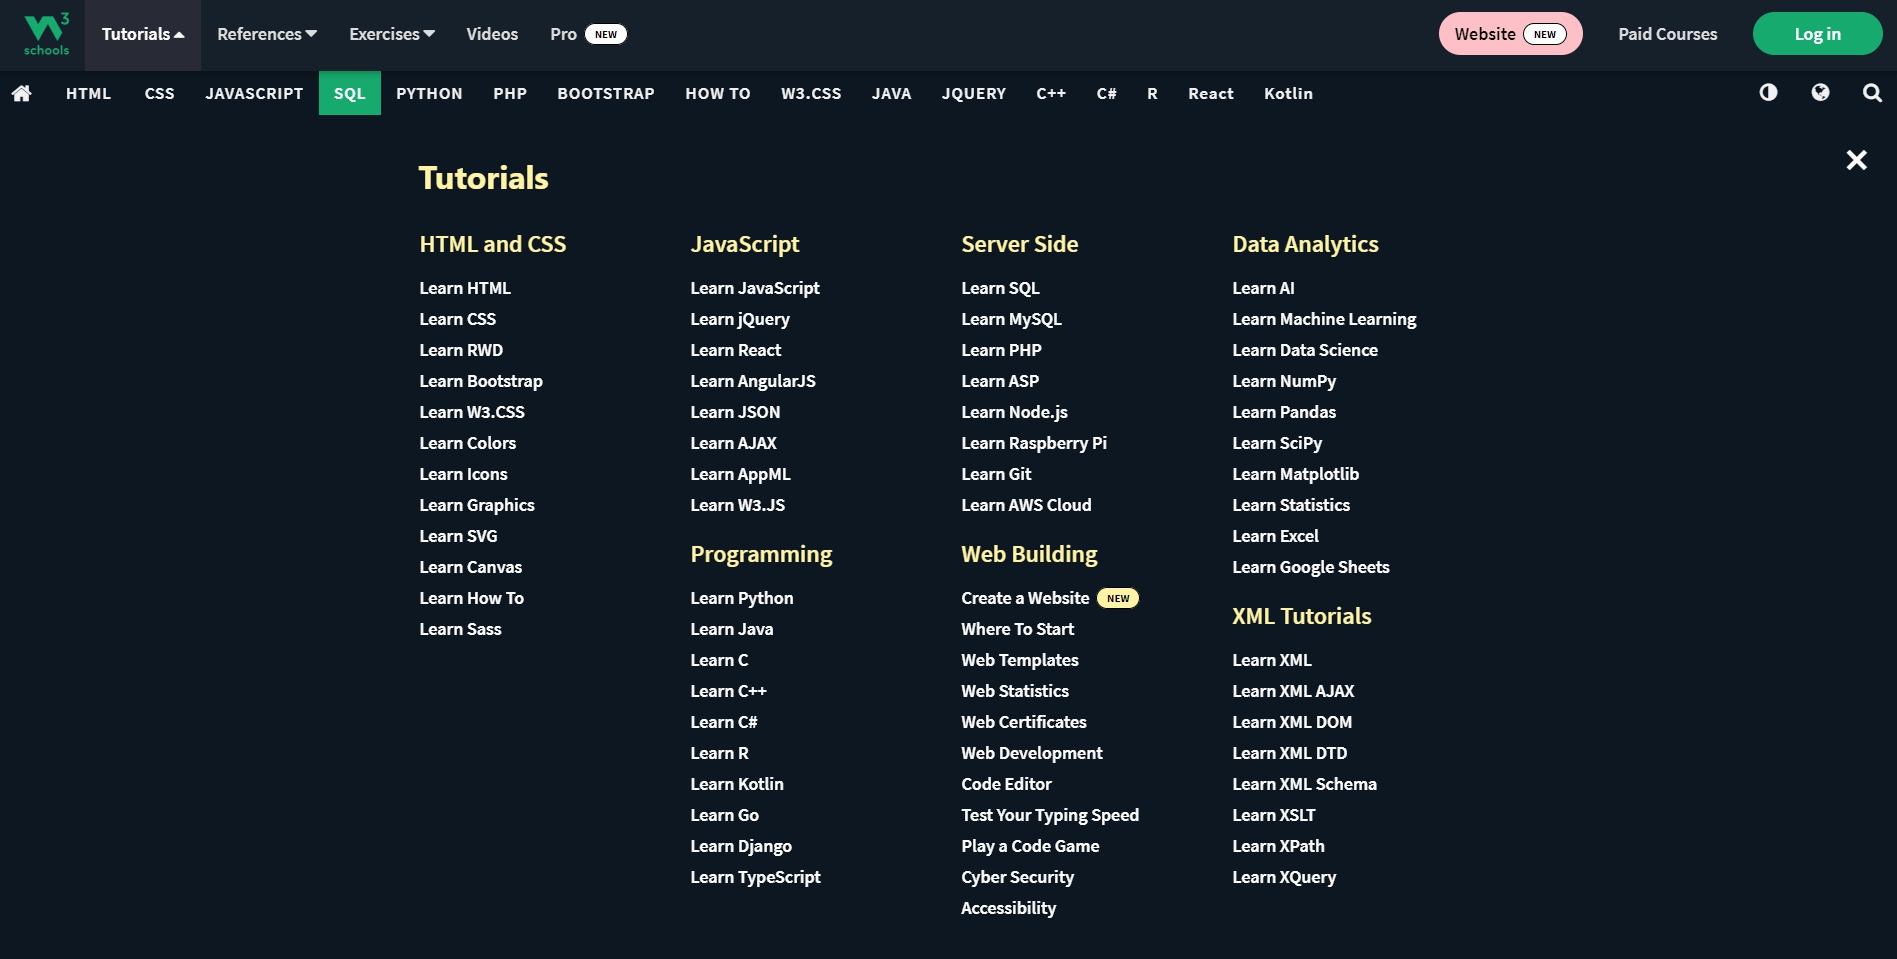1897x959 pixels.
Task: Open Learn Sass link
Action: [460, 629]
